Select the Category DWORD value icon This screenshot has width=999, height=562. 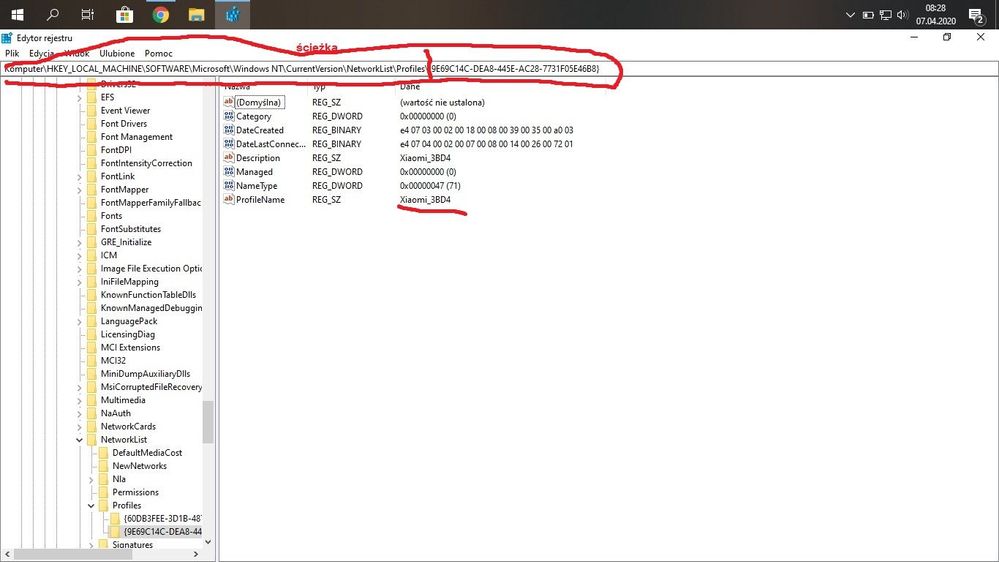(x=229, y=116)
